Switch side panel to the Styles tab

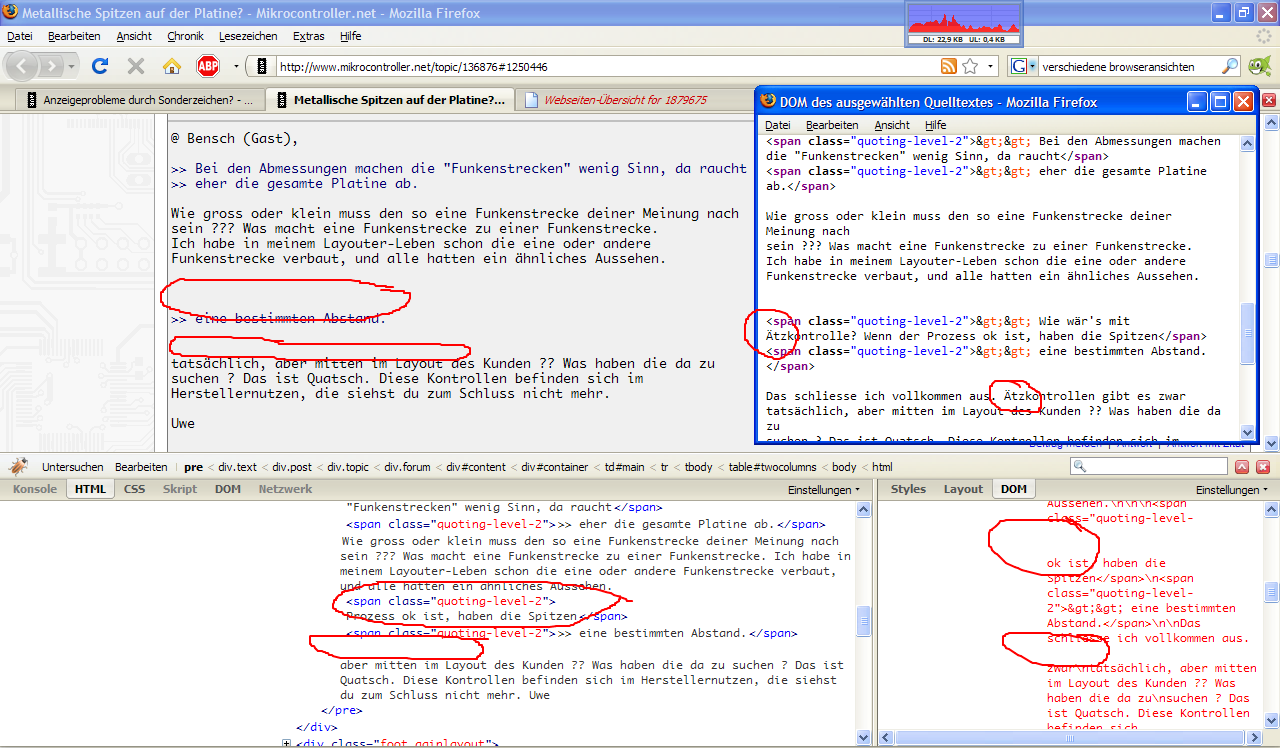tap(908, 489)
